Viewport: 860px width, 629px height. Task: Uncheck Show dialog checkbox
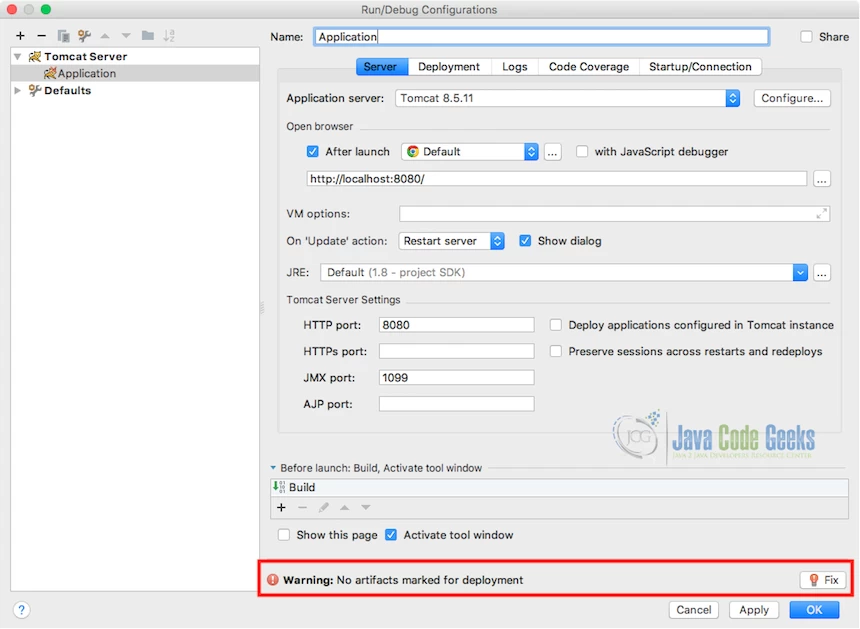tap(525, 241)
